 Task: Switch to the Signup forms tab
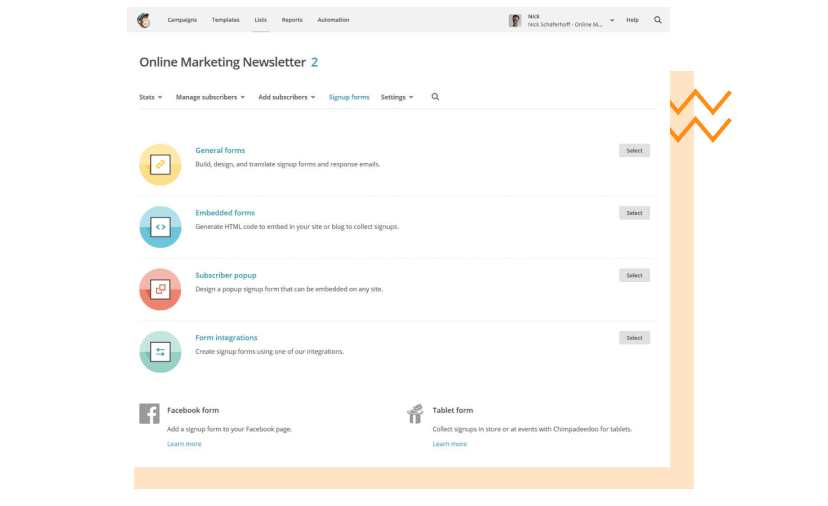pyautogui.click(x=349, y=97)
